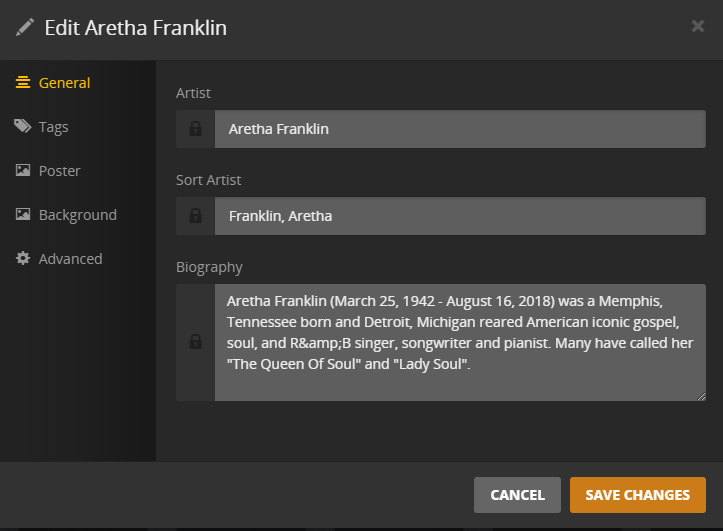The height and width of the screenshot is (531, 723).
Task: Click into the Artist name field
Action: (460, 129)
